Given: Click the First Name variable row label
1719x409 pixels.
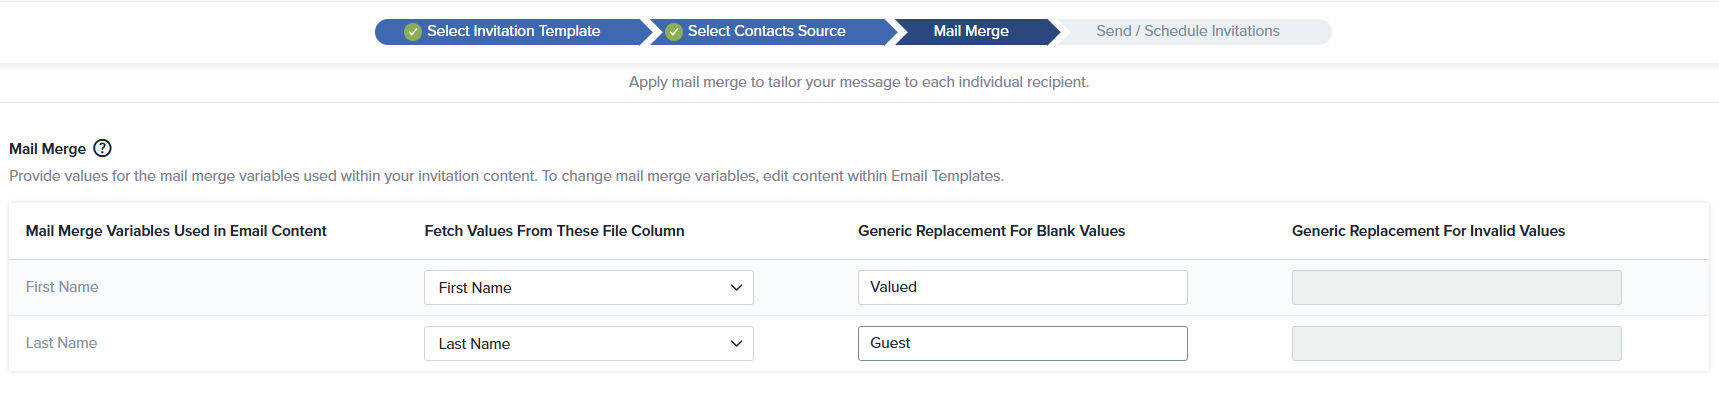Looking at the screenshot, I should (62, 287).
